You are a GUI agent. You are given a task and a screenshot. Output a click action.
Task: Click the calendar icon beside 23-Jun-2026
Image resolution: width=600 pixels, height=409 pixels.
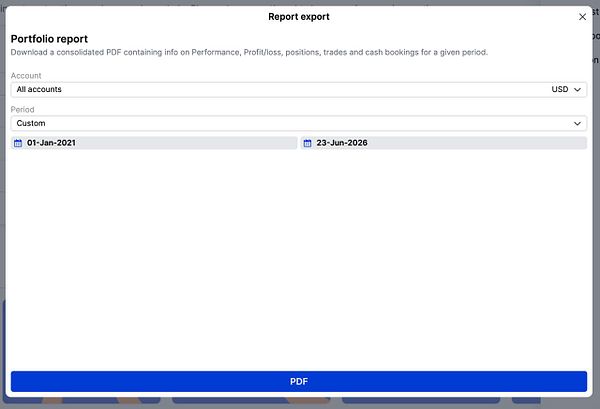[307, 143]
